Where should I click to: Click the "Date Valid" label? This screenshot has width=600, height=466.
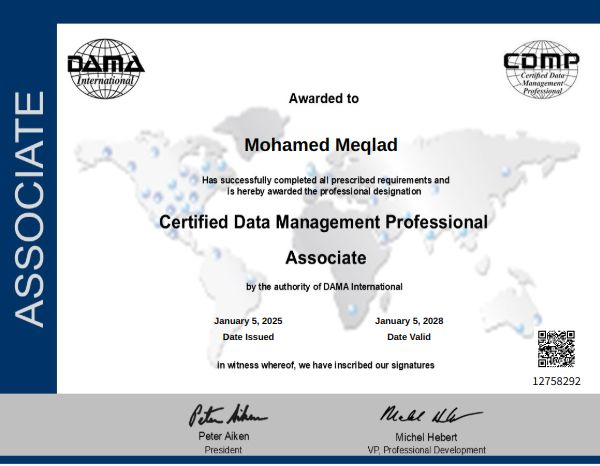[x=409, y=337]
